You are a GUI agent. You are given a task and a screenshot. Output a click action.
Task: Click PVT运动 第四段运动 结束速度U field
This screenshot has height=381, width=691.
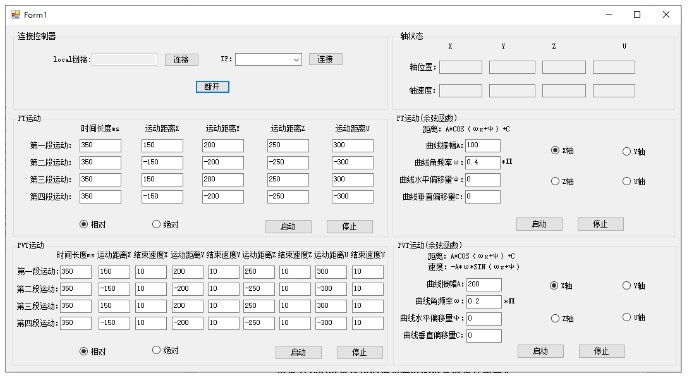click(x=368, y=323)
